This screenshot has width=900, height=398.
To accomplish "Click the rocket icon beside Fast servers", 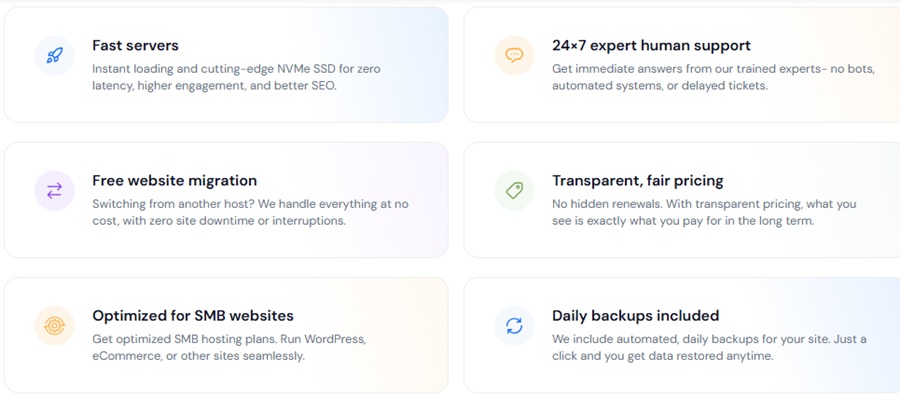I will point(55,56).
